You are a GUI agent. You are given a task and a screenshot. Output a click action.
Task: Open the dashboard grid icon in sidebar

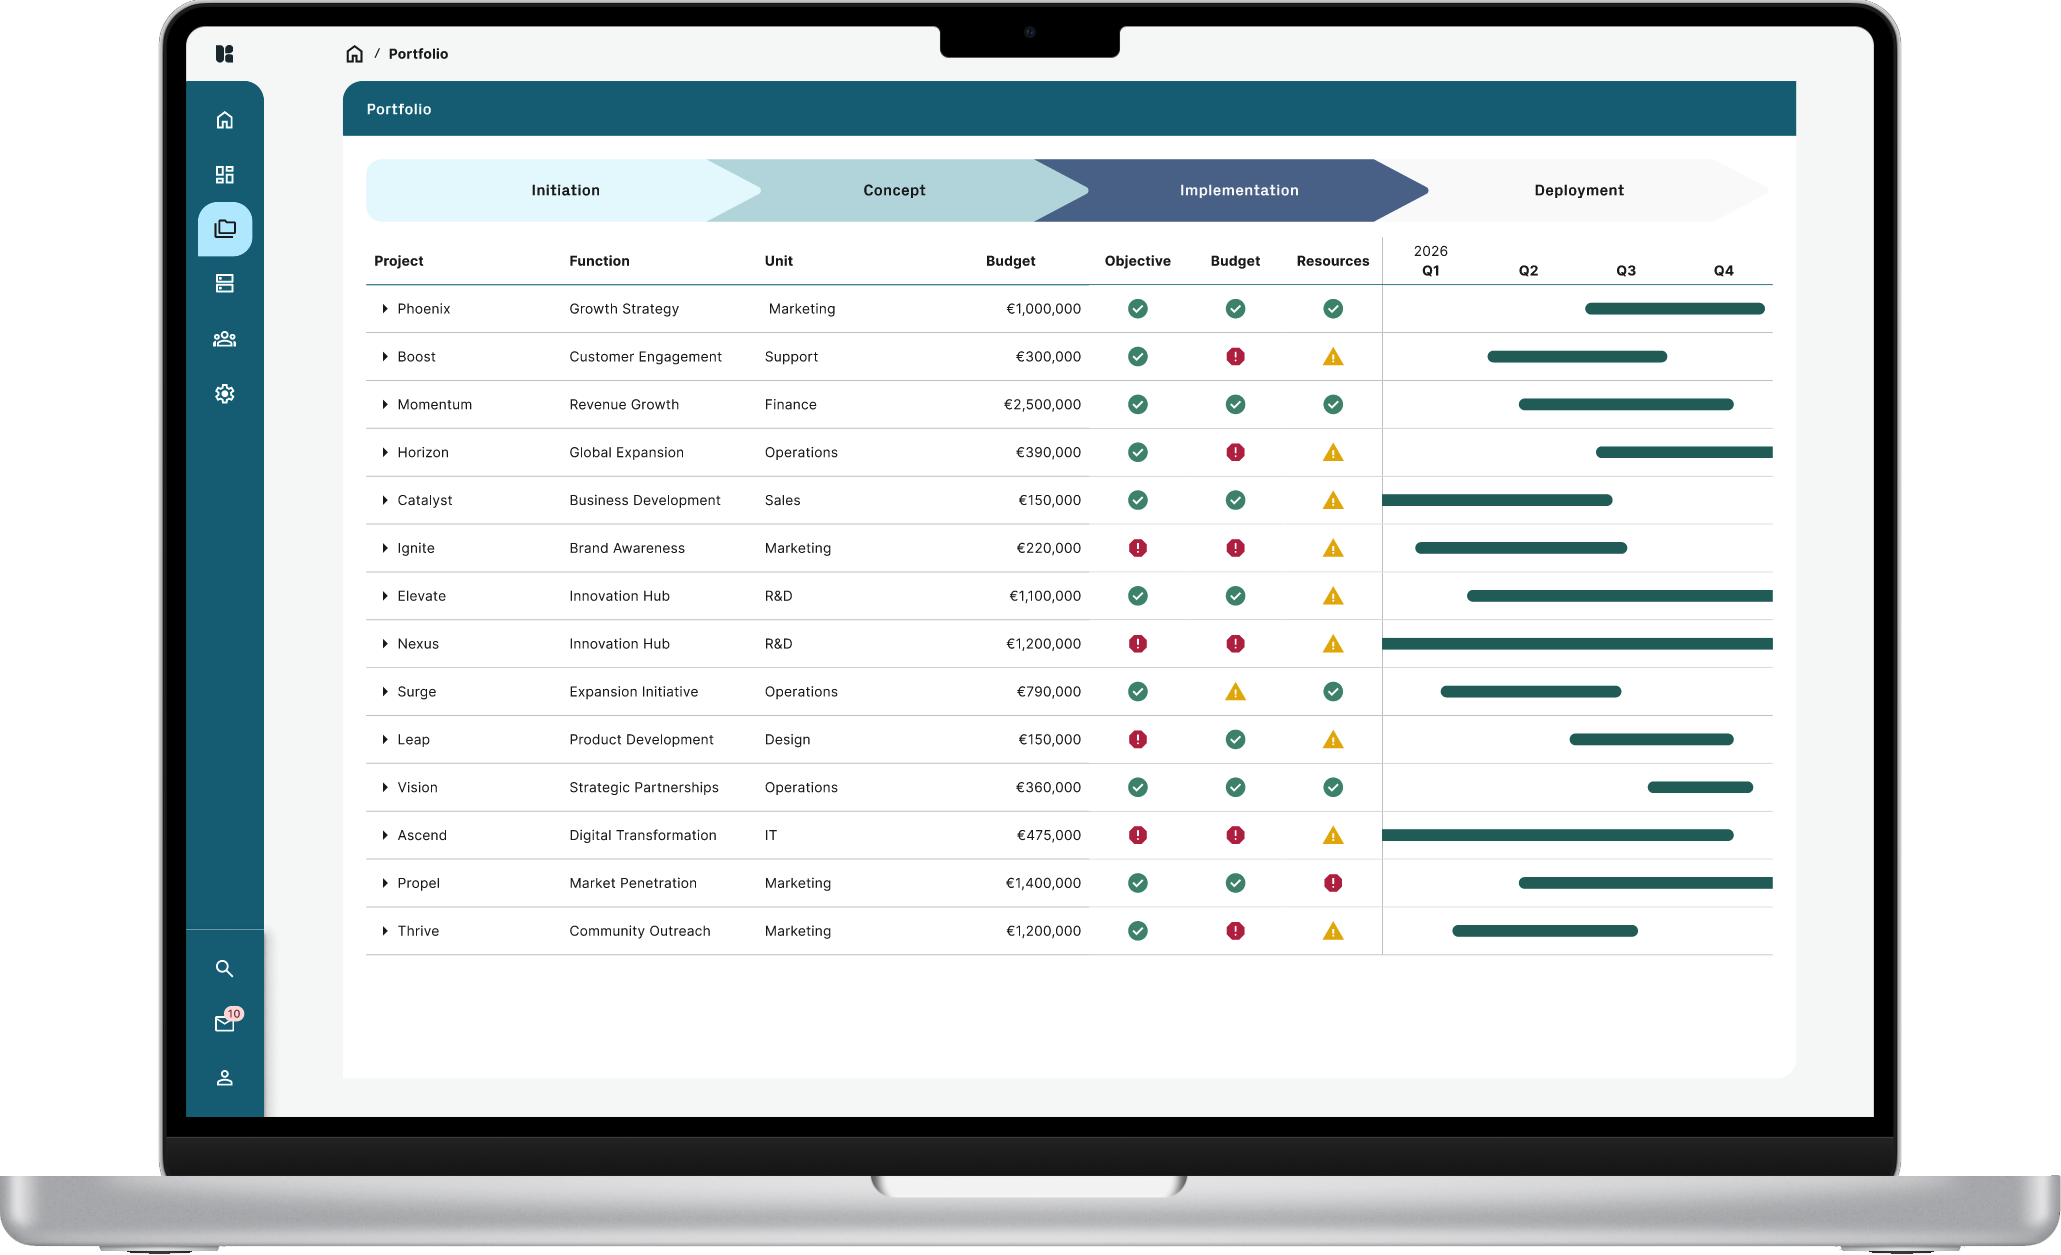225,175
